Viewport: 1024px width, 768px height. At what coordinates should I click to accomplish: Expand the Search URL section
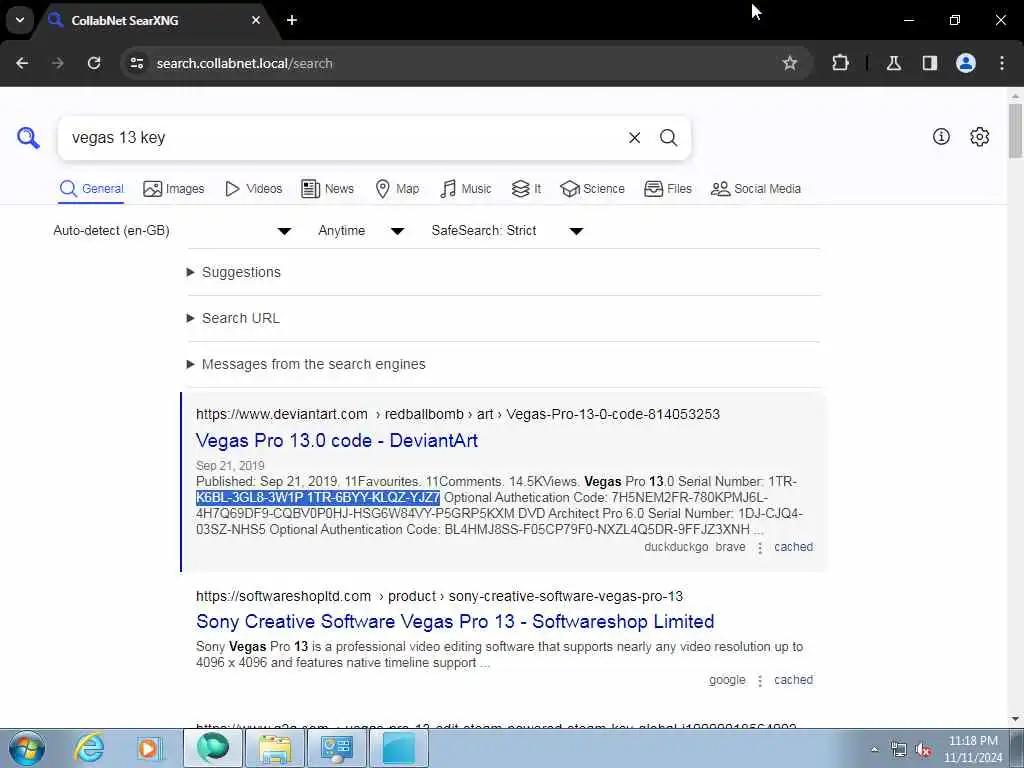(x=233, y=318)
